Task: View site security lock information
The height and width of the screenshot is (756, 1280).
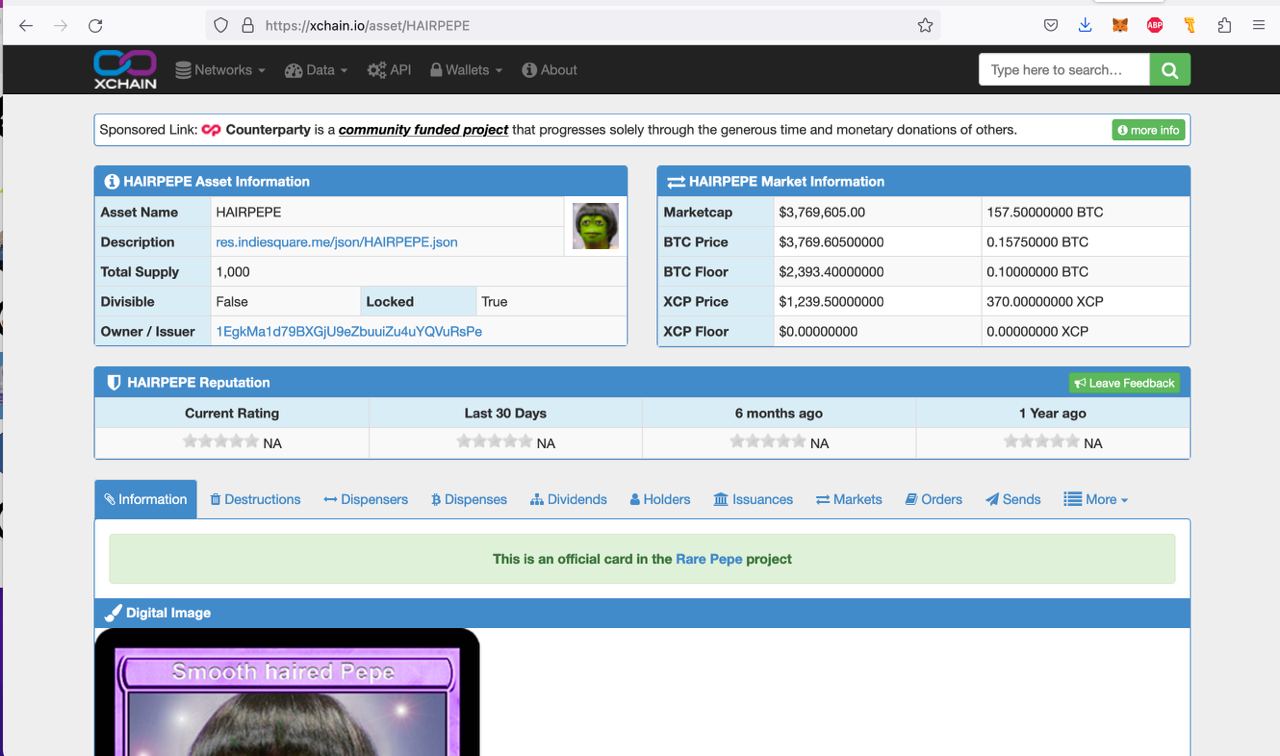Action: tap(247, 26)
